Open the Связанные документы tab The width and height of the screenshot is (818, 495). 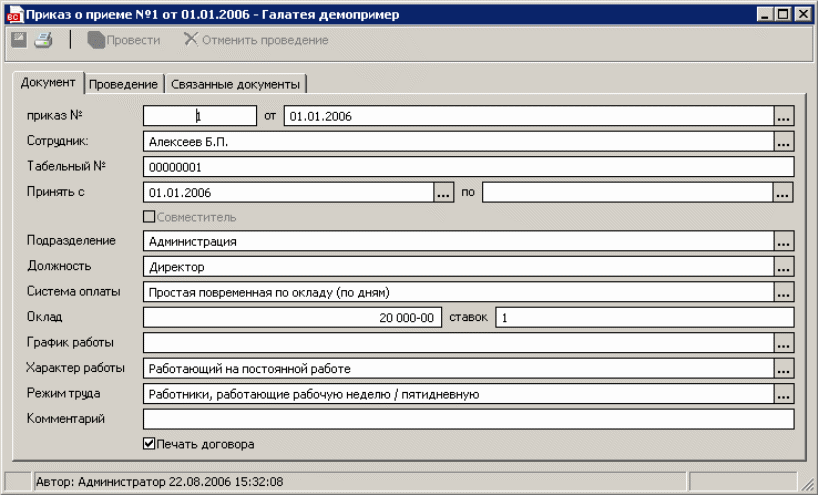point(235,84)
